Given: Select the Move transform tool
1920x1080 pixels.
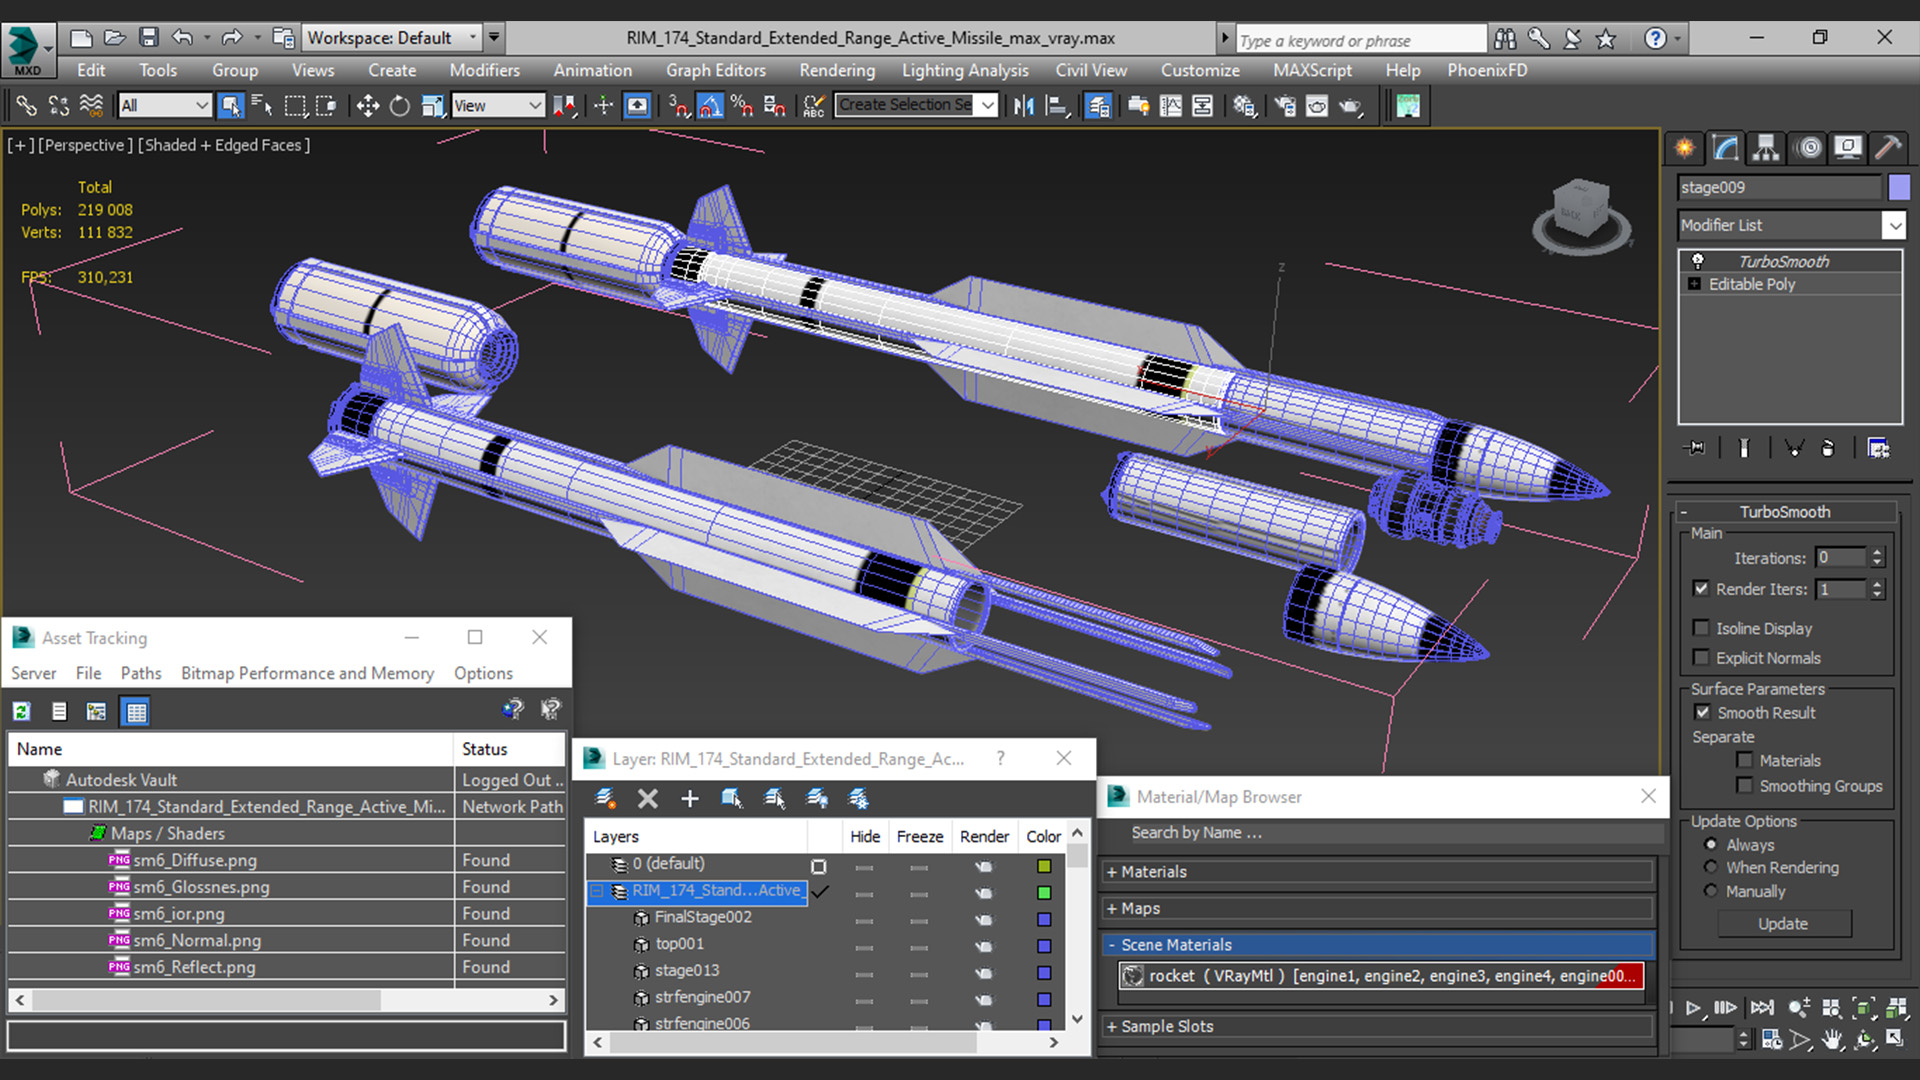Looking at the screenshot, I should click(x=367, y=106).
